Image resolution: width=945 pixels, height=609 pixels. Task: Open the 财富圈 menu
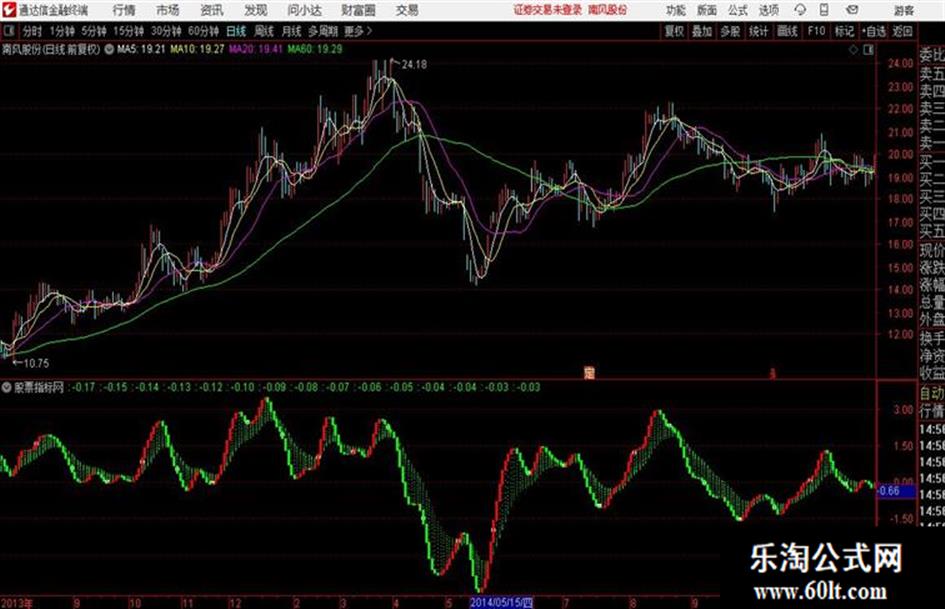(x=358, y=10)
